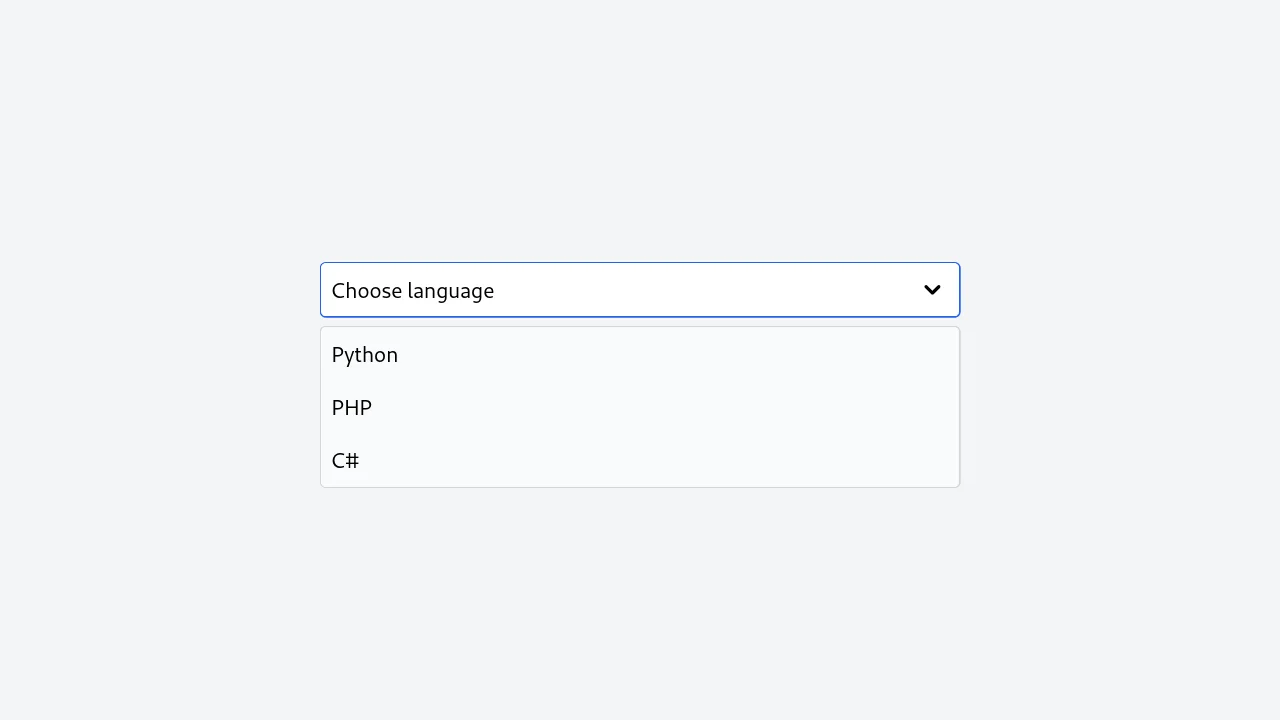This screenshot has width=1280, height=720.
Task: Click the chevron arrow in the language dropdown
Action: tap(932, 290)
